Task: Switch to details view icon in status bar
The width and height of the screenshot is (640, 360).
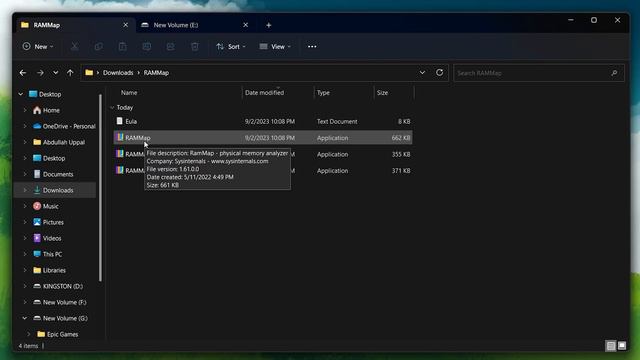Action: (x=611, y=346)
